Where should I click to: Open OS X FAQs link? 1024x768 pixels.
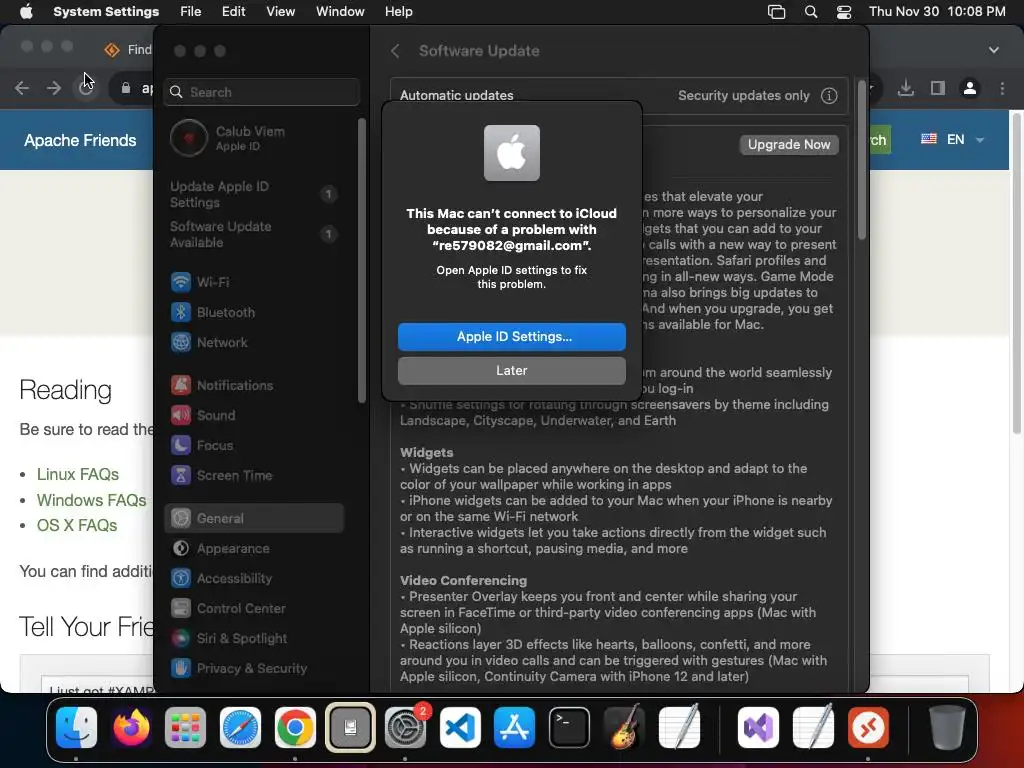77,525
